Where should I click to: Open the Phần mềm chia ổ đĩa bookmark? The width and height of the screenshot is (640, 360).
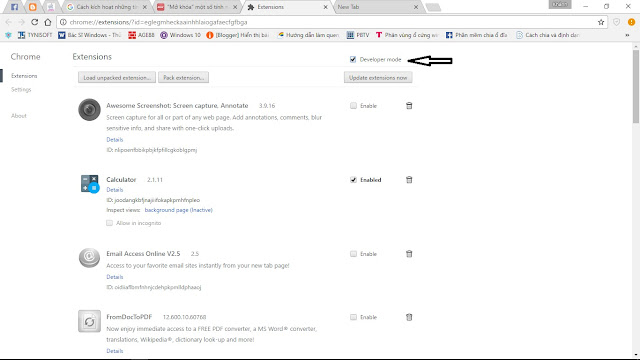[477, 35]
